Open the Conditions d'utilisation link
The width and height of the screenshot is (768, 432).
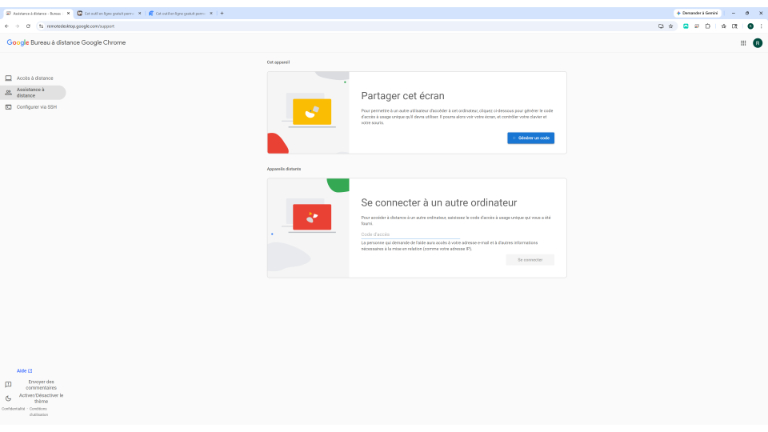(38, 411)
